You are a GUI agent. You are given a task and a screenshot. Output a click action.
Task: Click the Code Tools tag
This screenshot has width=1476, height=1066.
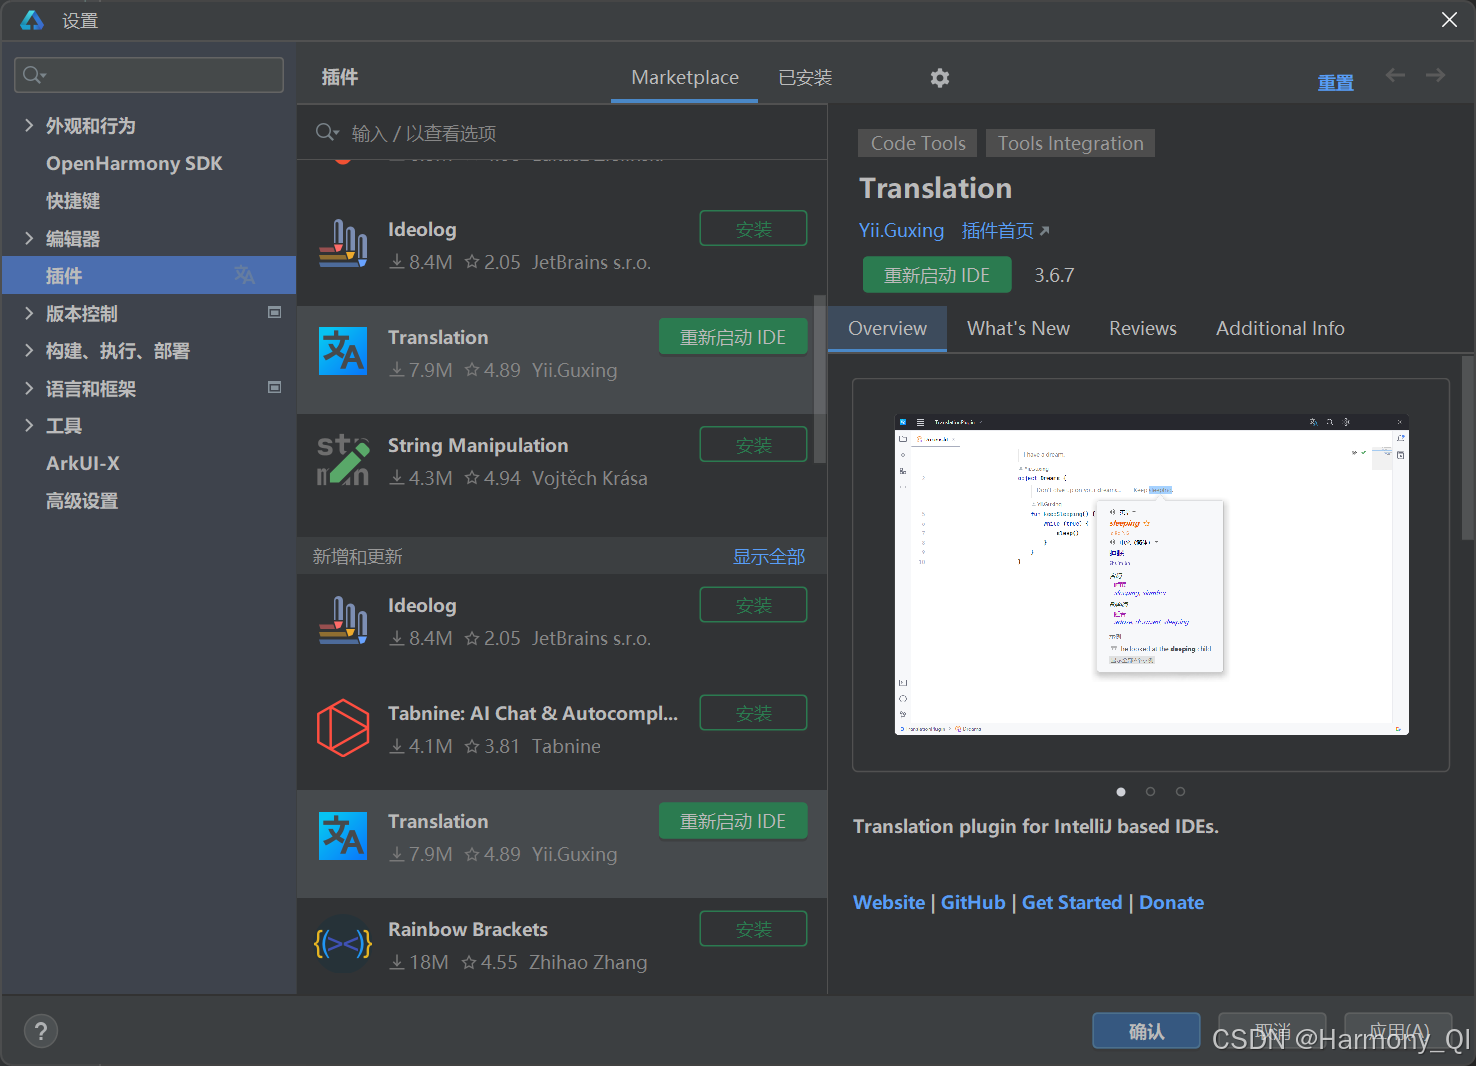[x=918, y=143]
